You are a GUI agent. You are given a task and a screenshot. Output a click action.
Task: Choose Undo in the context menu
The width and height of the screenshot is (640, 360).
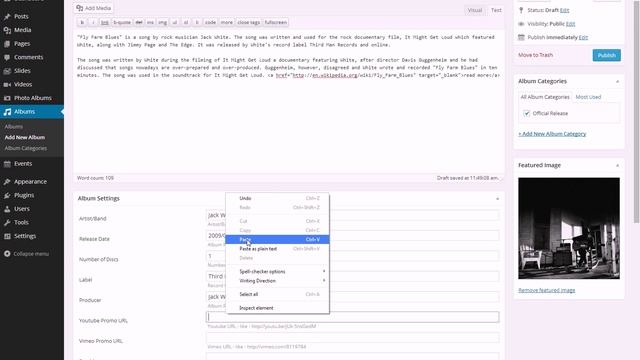click(278, 198)
